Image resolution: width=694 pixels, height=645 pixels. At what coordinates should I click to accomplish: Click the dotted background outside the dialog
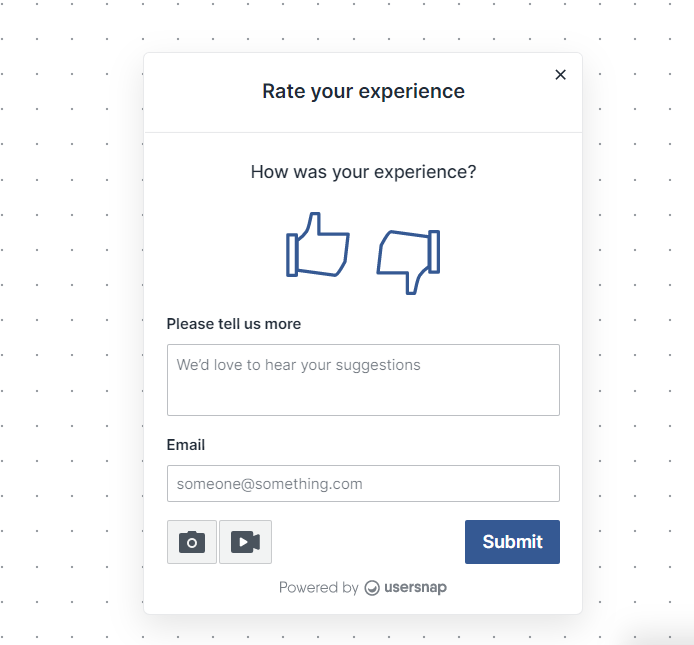click(71, 310)
